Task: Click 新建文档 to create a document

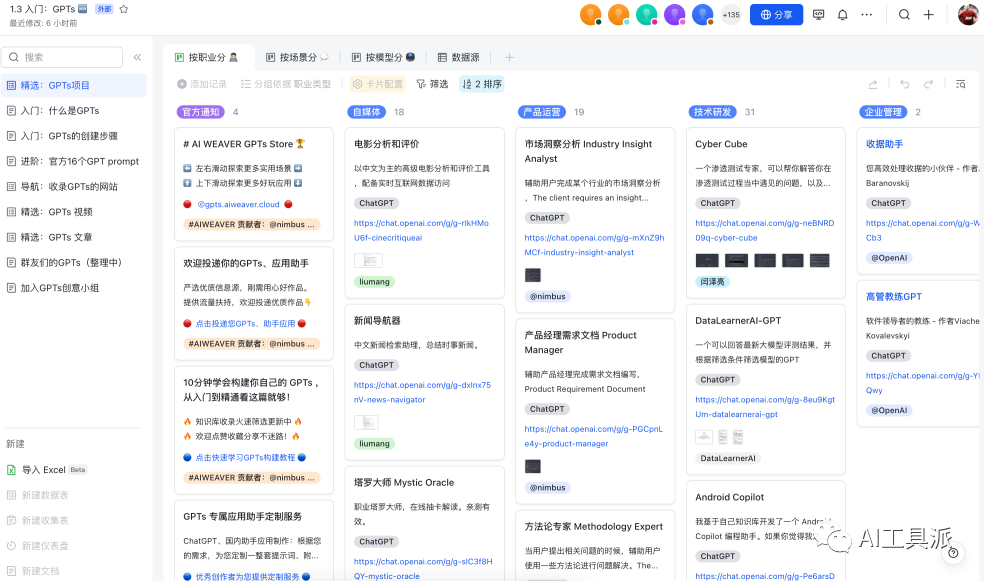Action: pos(33,571)
